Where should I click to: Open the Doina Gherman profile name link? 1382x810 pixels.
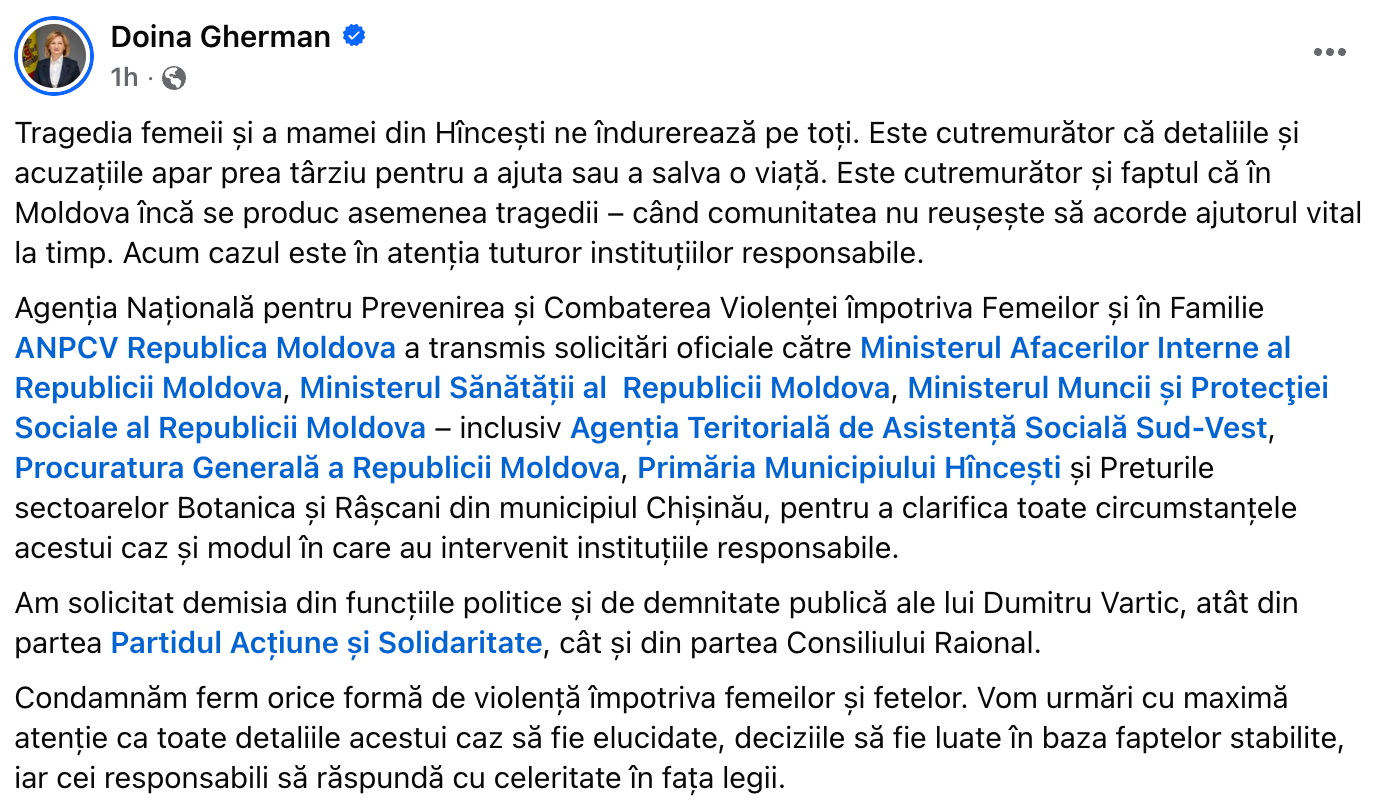[x=220, y=37]
